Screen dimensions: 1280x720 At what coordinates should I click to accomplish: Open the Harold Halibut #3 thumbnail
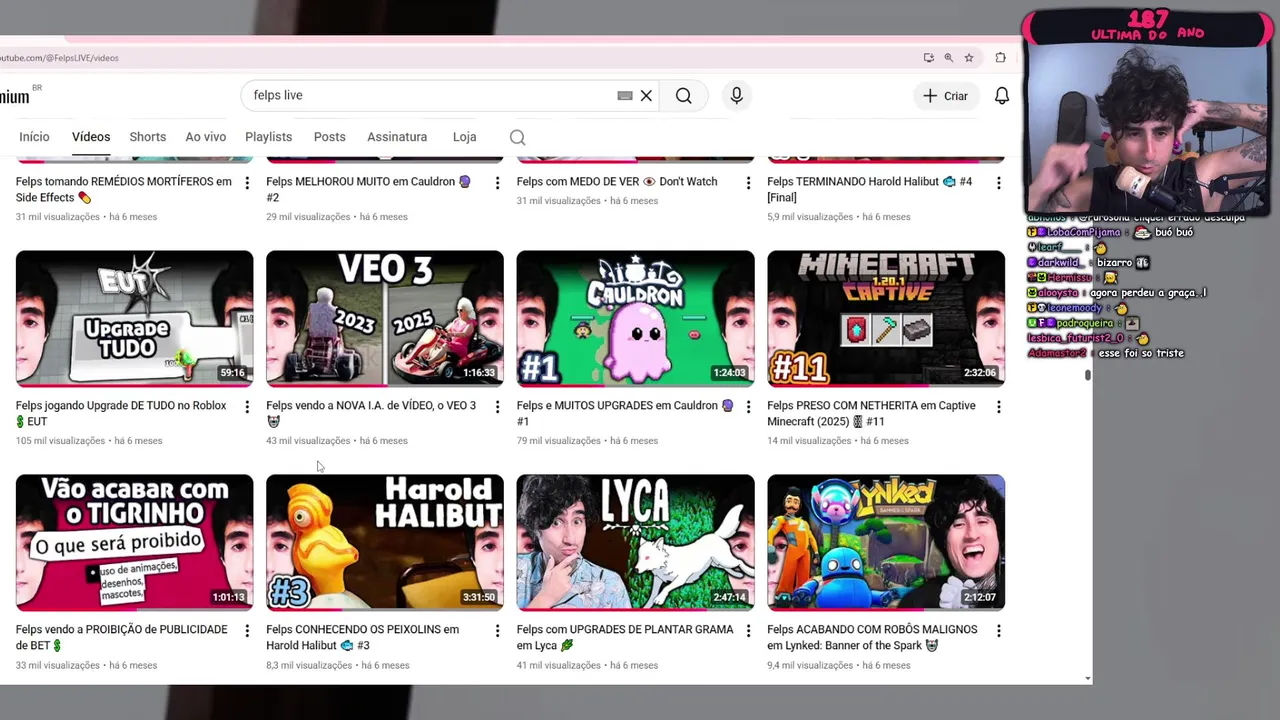(385, 542)
